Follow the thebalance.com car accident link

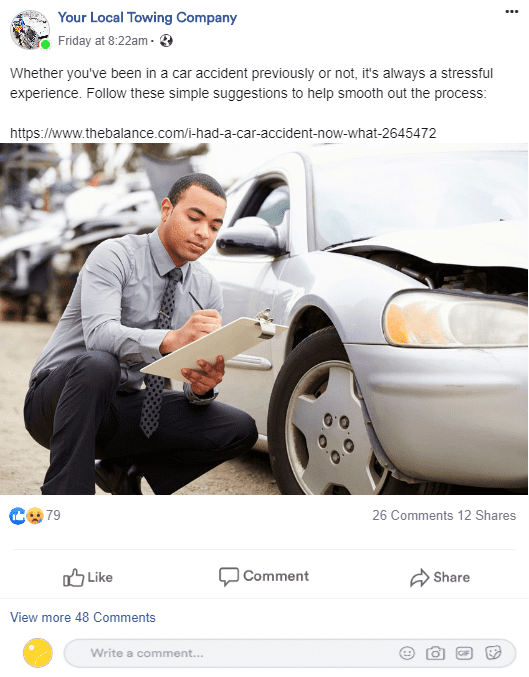(x=223, y=133)
